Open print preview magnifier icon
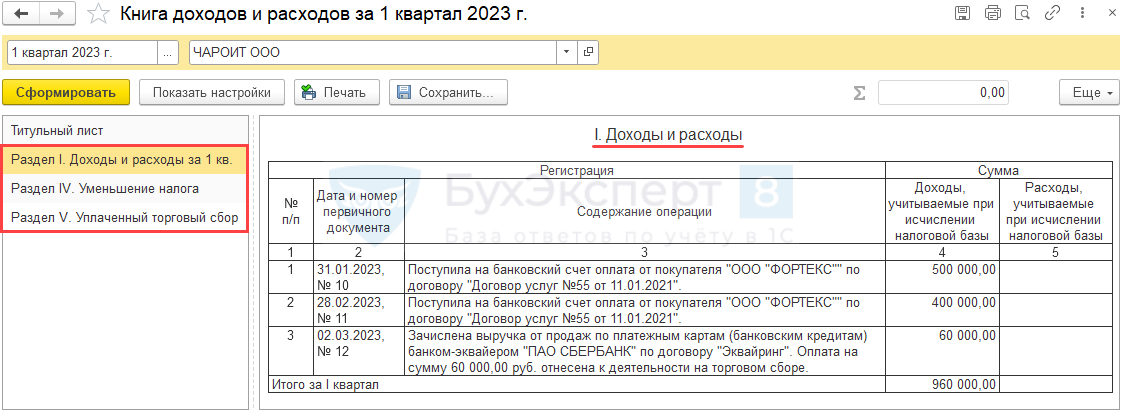1122x413 pixels. [x=1023, y=13]
